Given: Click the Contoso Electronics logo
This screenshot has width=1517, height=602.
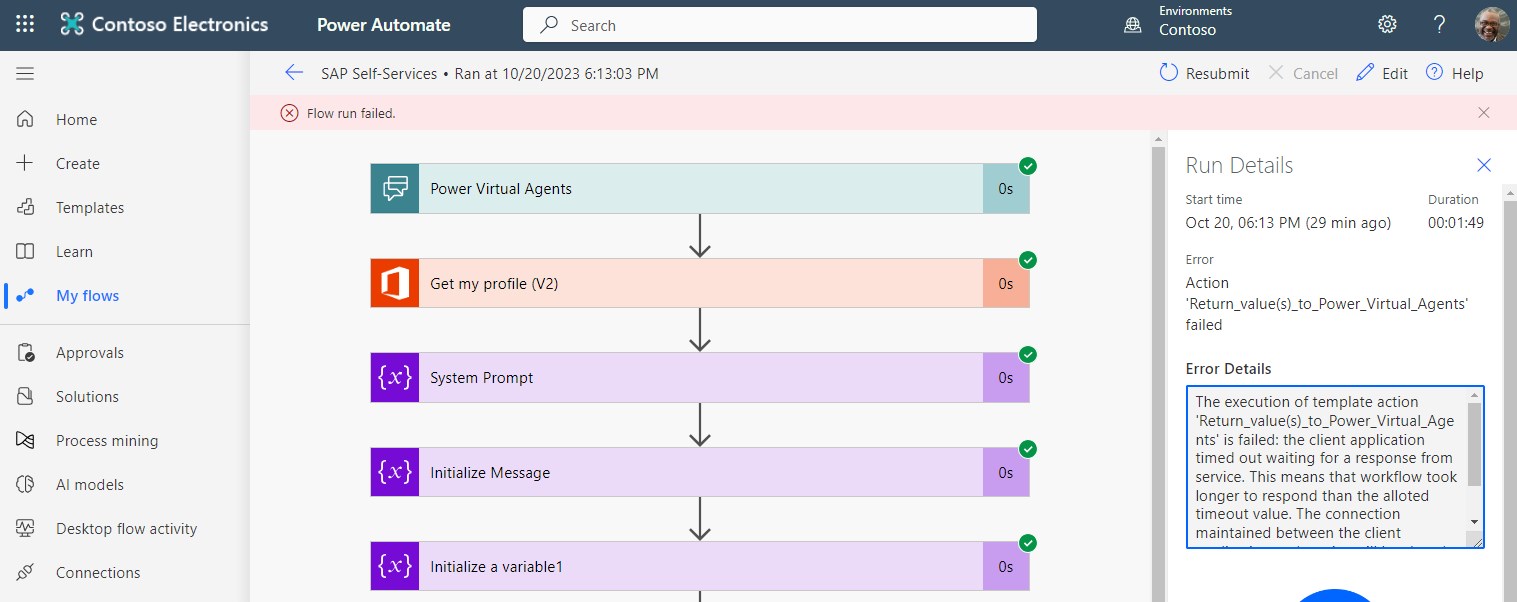Looking at the screenshot, I should (x=165, y=25).
